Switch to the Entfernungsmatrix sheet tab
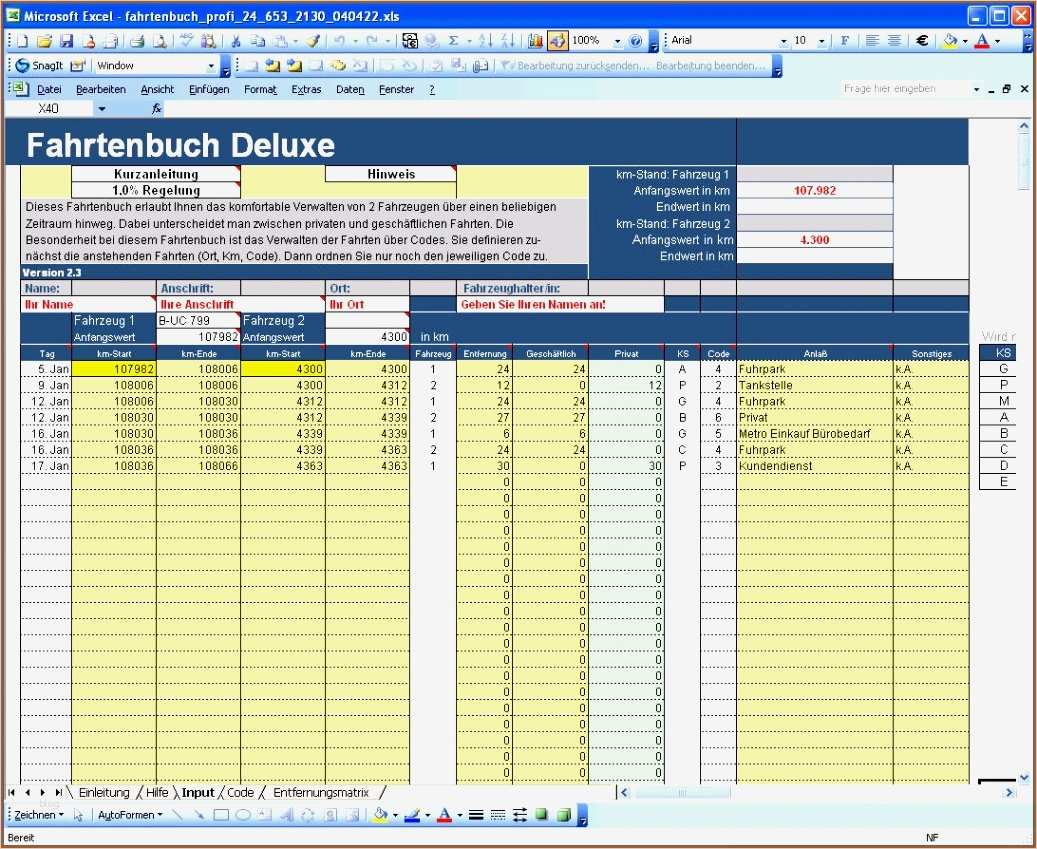This screenshot has width=1037, height=849. (x=320, y=792)
